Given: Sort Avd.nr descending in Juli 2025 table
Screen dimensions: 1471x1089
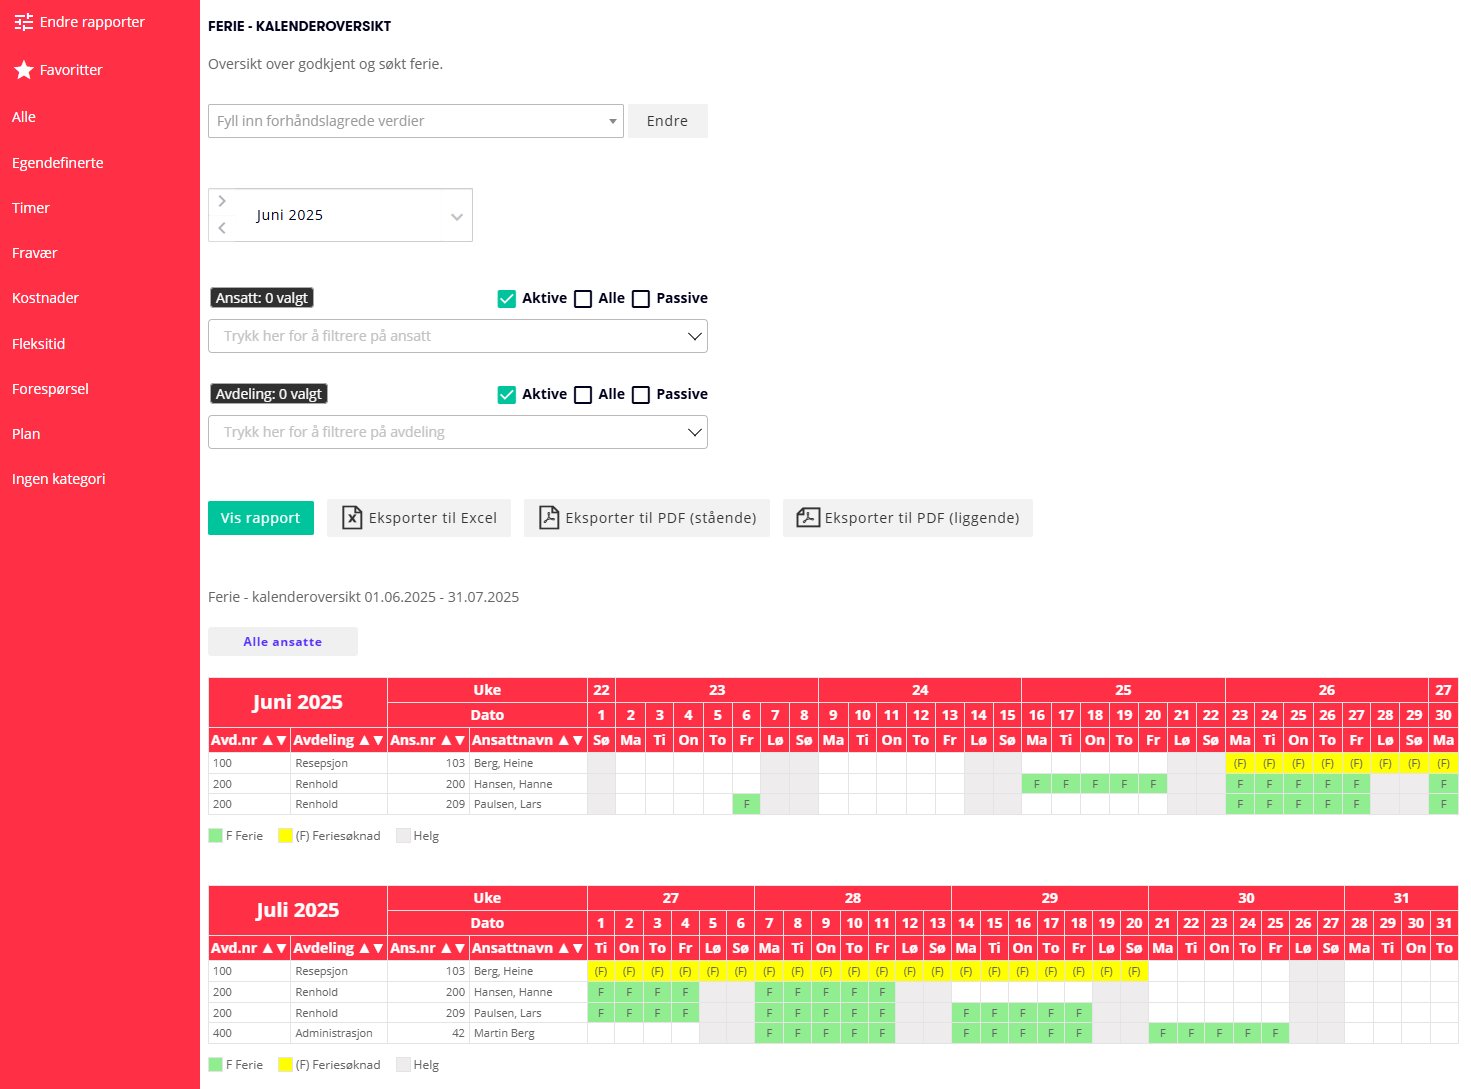Looking at the screenshot, I should pyautogui.click(x=281, y=948).
